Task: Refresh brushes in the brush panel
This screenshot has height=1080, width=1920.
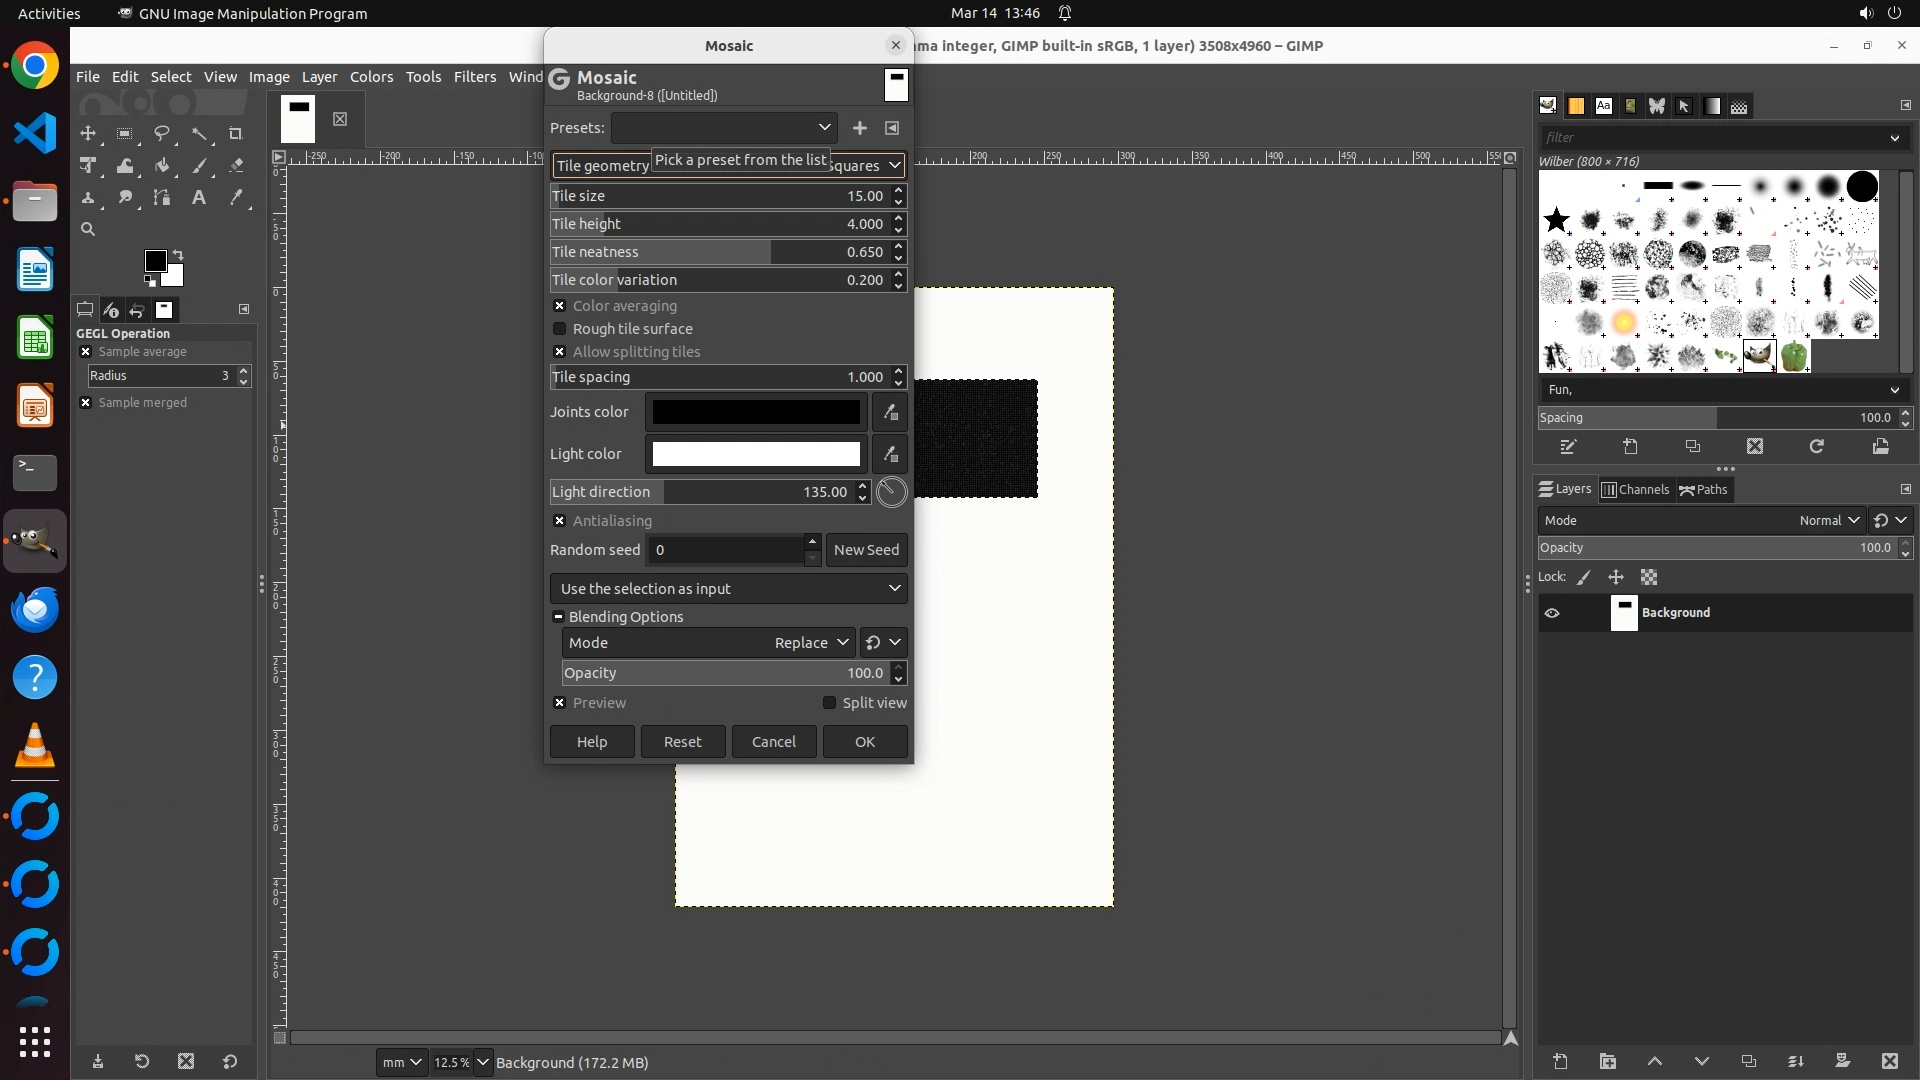Action: tap(1816, 447)
